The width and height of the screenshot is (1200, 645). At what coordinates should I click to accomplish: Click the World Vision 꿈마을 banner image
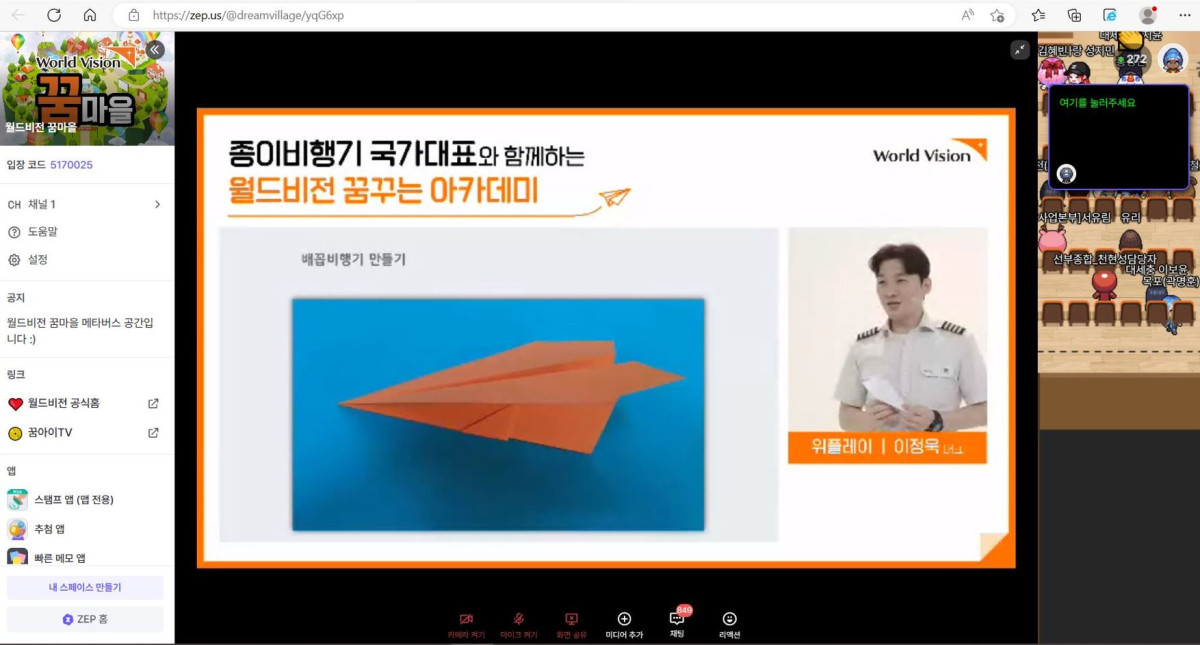click(x=87, y=88)
